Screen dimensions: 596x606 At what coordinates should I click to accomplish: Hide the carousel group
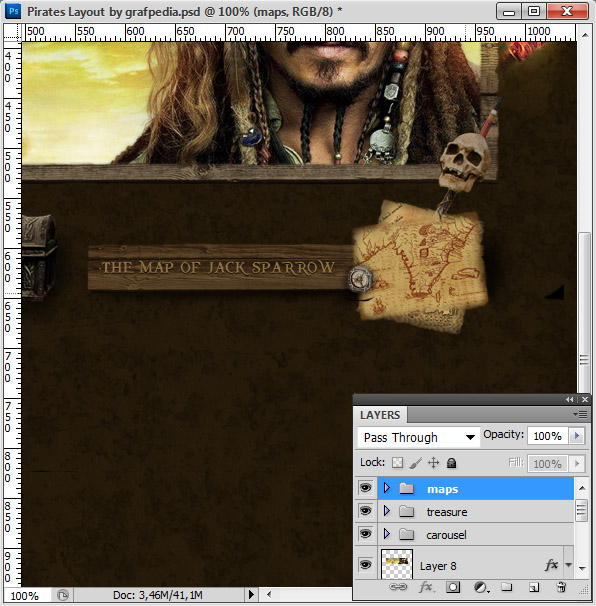pyautogui.click(x=365, y=534)
